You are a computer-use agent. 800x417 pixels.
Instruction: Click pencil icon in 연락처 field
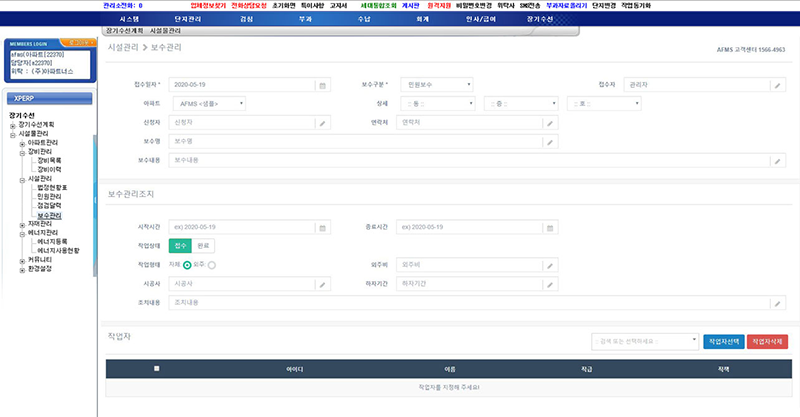(550, 123)
